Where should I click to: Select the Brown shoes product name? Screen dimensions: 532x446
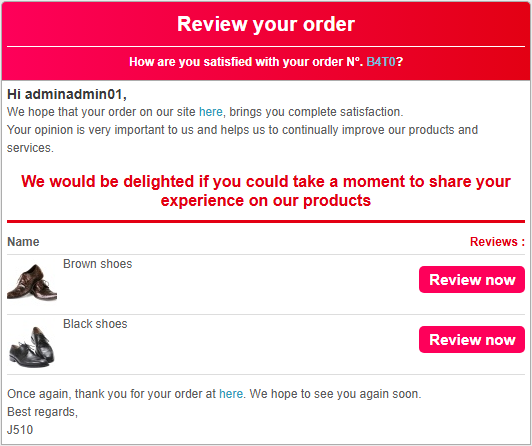[97, 264]
